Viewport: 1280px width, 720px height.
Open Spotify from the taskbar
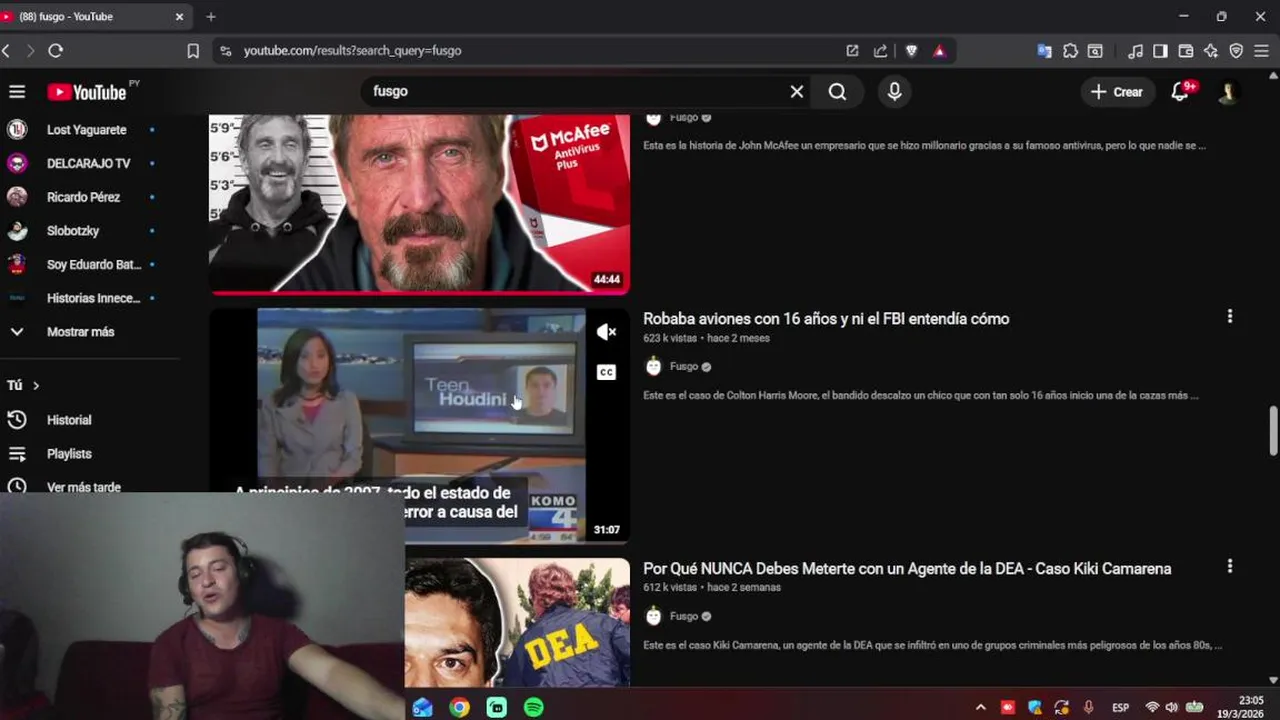[x=534, y=708]
